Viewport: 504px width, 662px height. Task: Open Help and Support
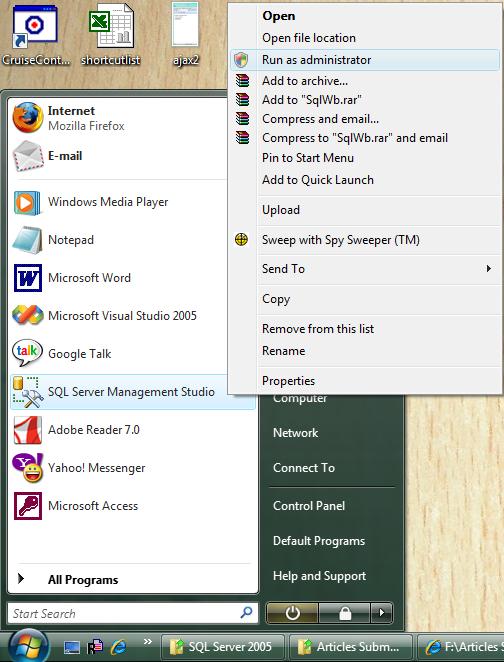point(319,576)
